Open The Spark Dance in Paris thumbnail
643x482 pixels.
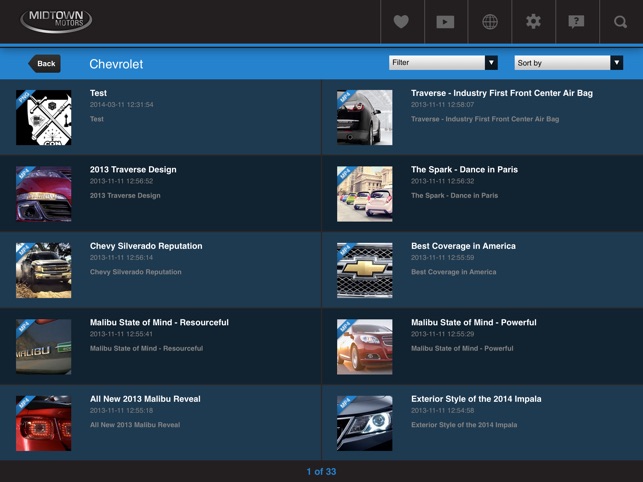(365, 194)
